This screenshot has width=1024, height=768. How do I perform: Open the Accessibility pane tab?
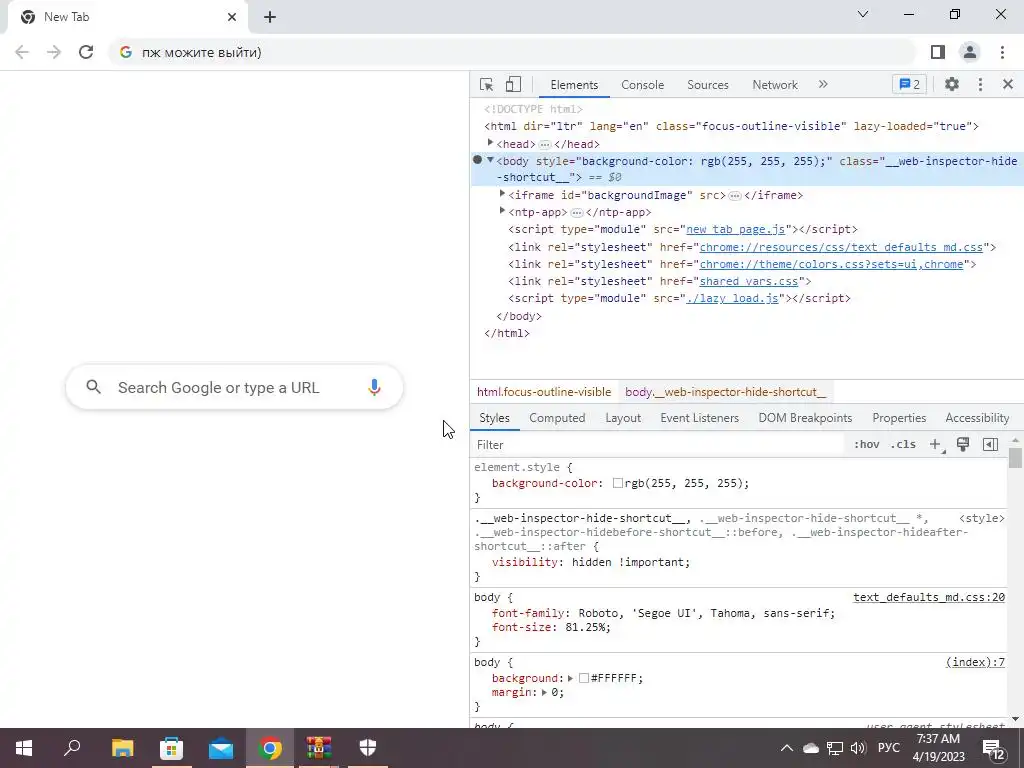coord(977,418)
